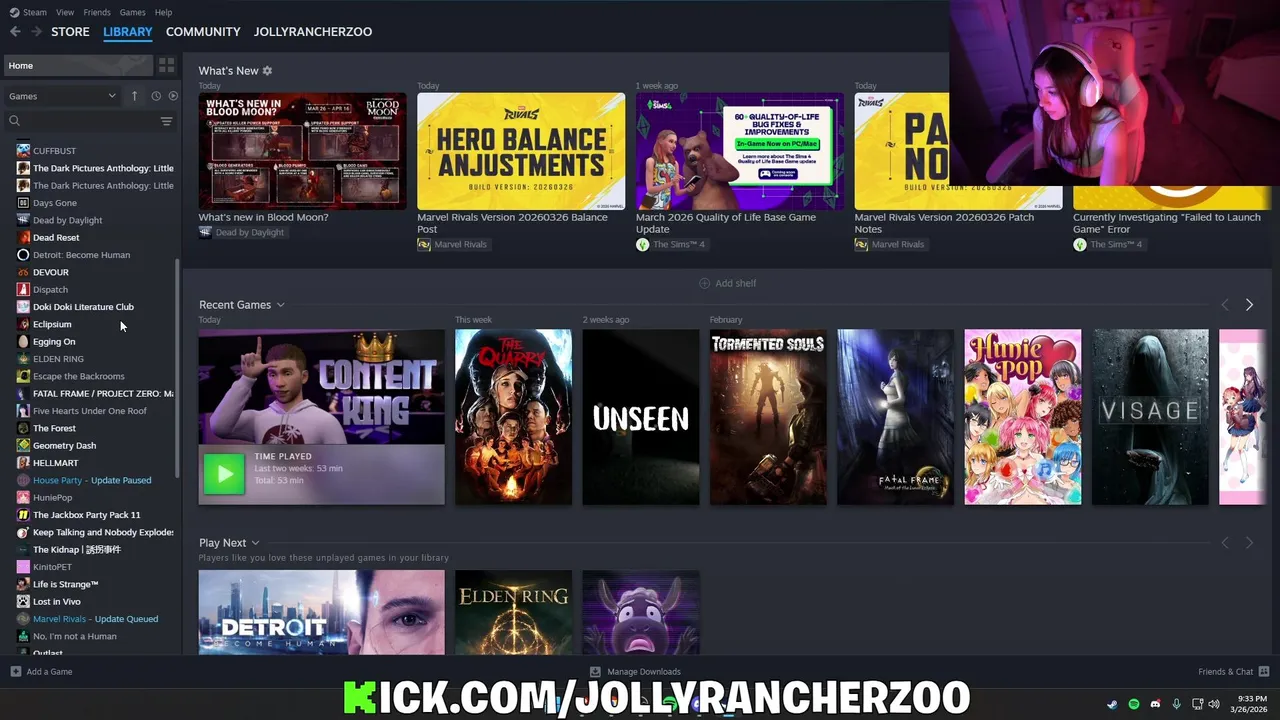Open the HuniePop recent game thumbnail
This screenshot has width=1280, height=720.
coord(1022,417)
